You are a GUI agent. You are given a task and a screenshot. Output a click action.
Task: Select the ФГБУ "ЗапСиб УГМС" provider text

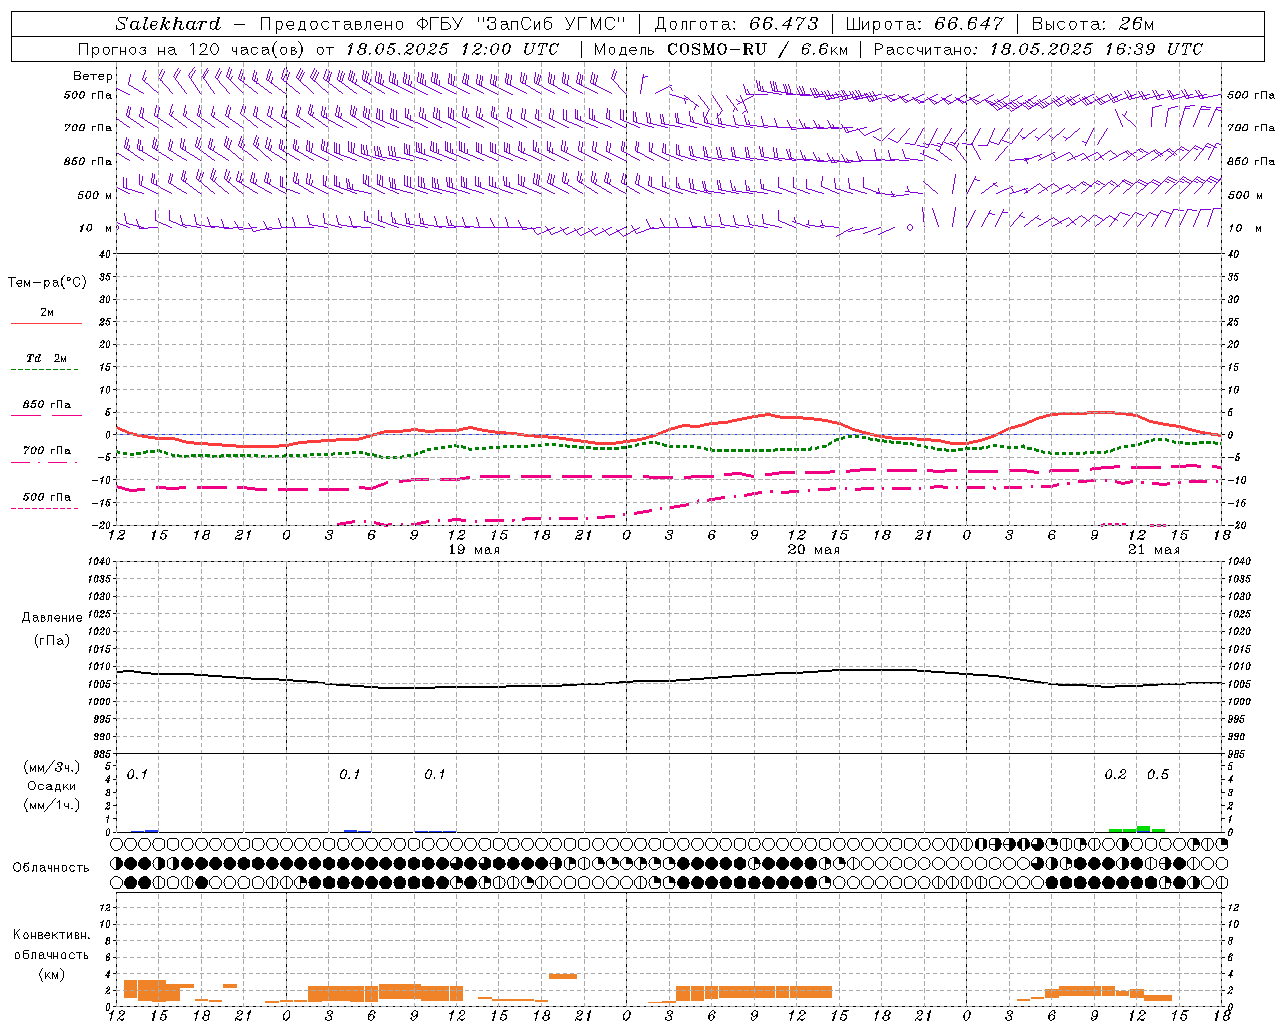[520, 24]
